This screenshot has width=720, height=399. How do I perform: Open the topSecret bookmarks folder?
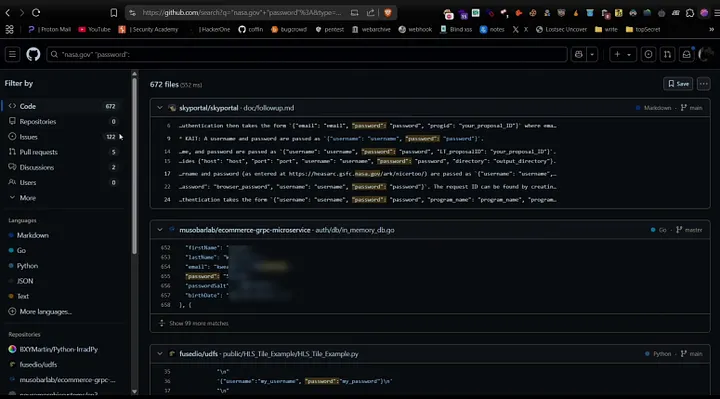(643, 29)
